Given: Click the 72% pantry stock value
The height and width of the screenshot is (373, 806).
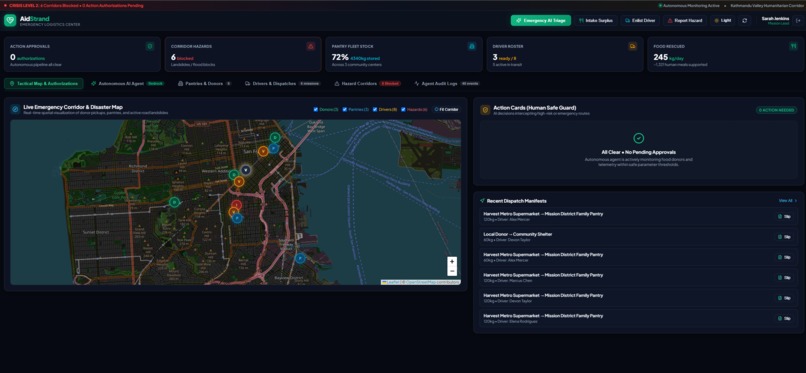Looking at the screenshot, I should point(340,57).
